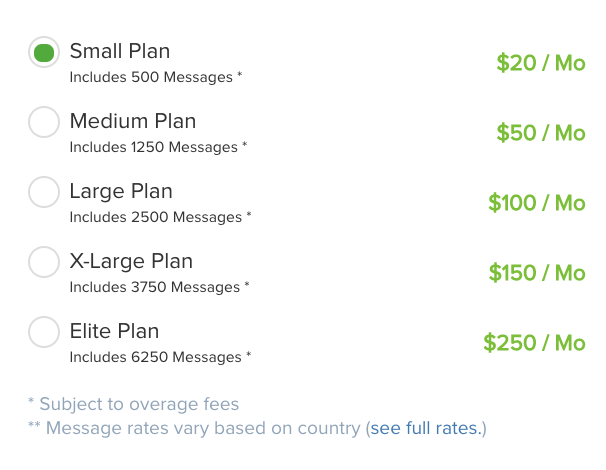Image resolution: width=606 pixels, height=470 pixels.
Task: Click the Includes 6250 Messages text
Action: tap(160, 357)
